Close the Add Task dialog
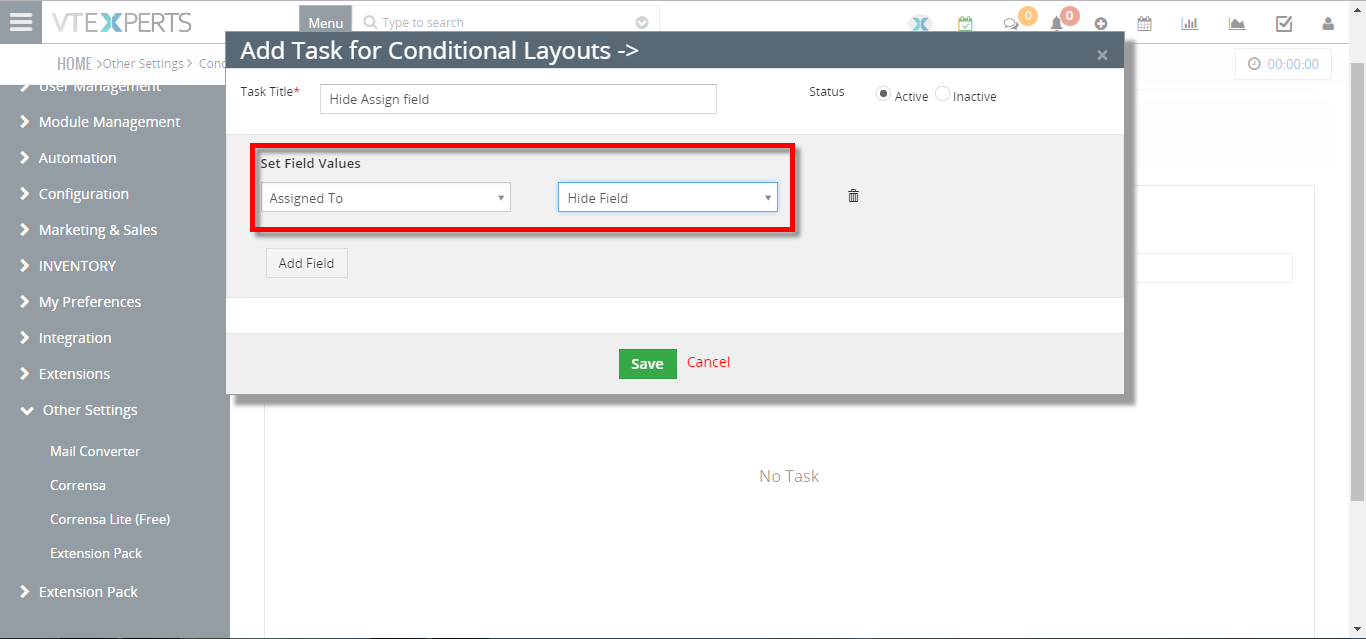This screenshot has height=639, width=1366. [1102, 55]
